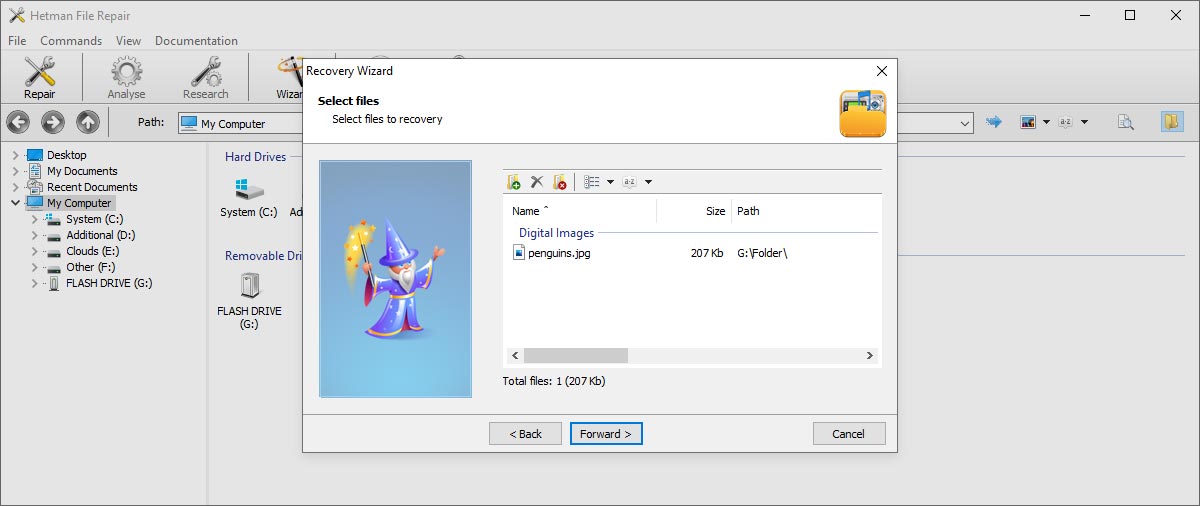Click the Research toolbar icon
1200x506 pixels.
[205, 77]
